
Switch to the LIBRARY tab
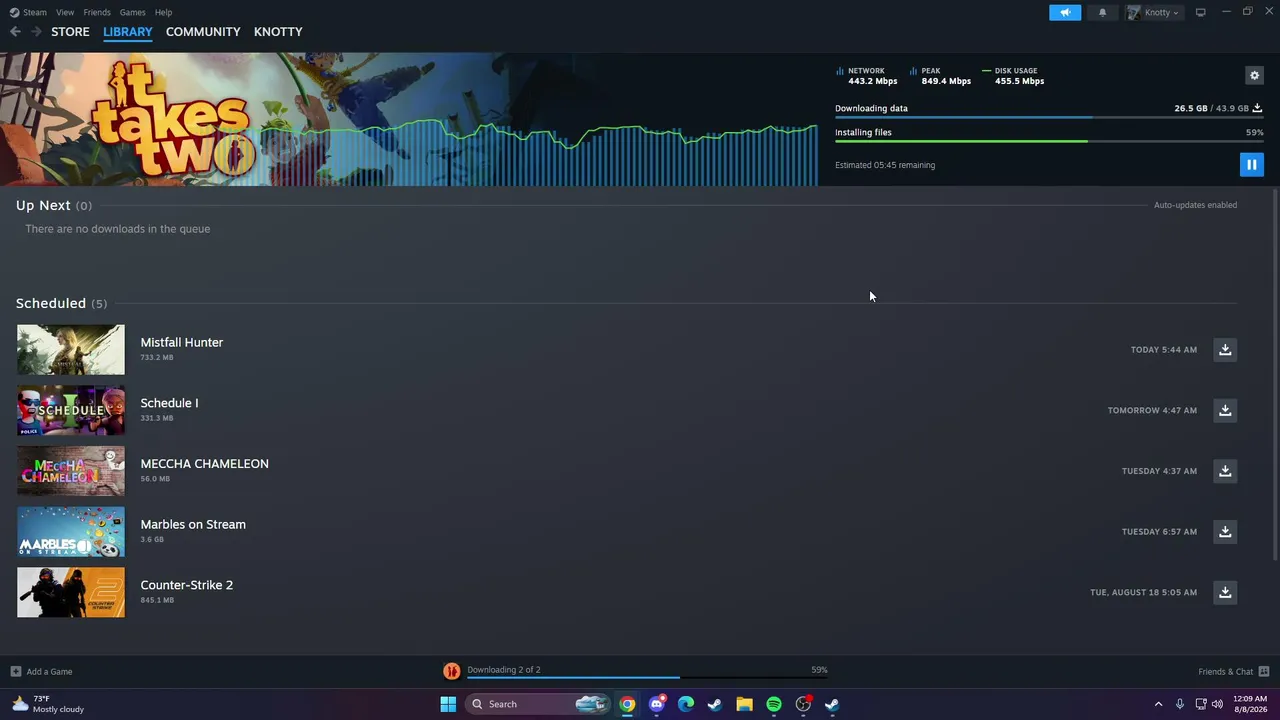click(x=128, y=32)
